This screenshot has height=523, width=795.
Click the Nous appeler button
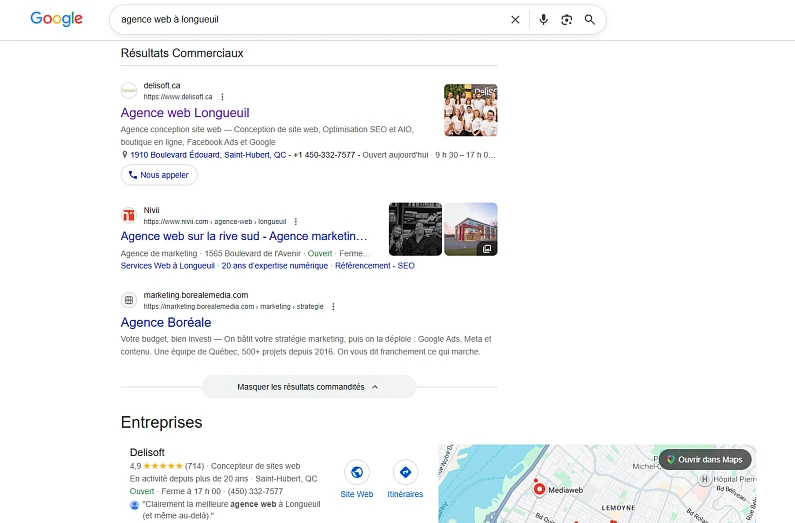click(x=159, y=175)
